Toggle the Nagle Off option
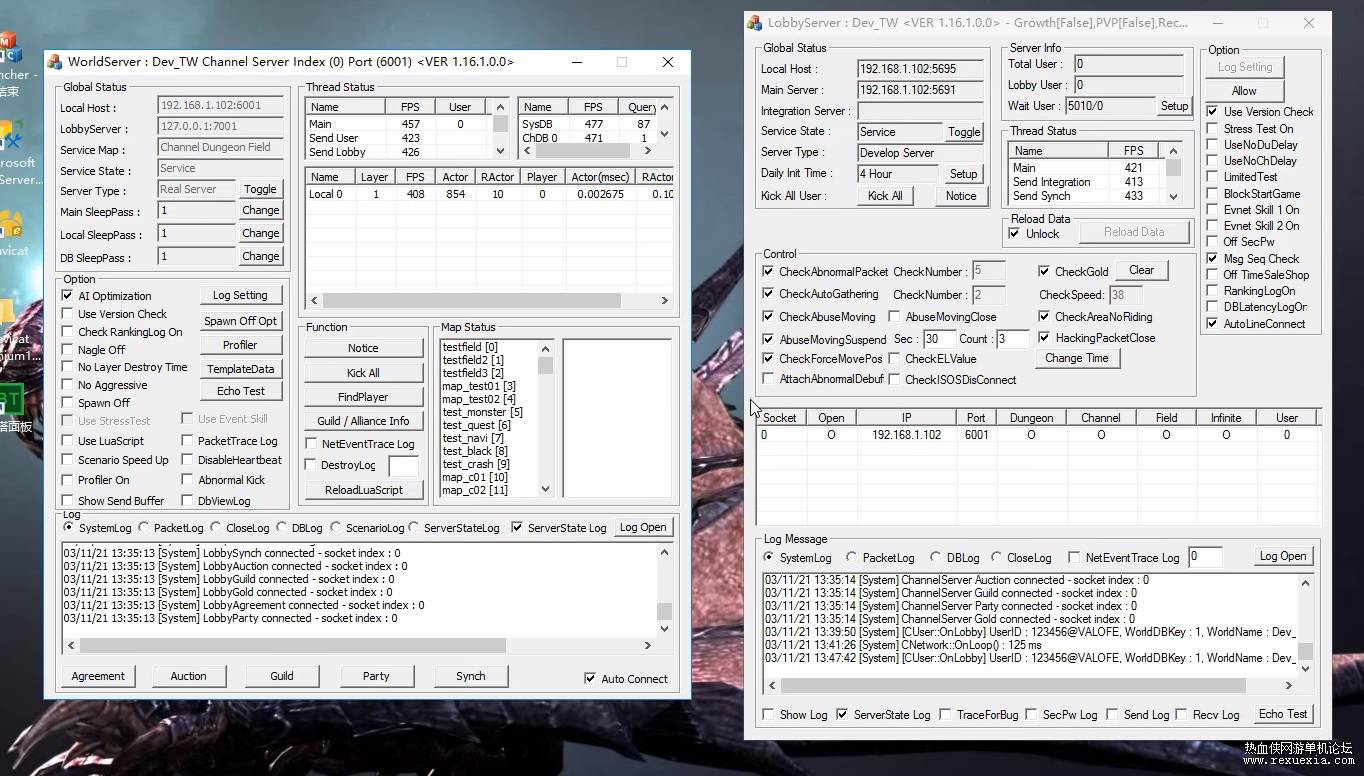Image resolution: width=1364 pixels, height=776 pixels. pos(67,350)
